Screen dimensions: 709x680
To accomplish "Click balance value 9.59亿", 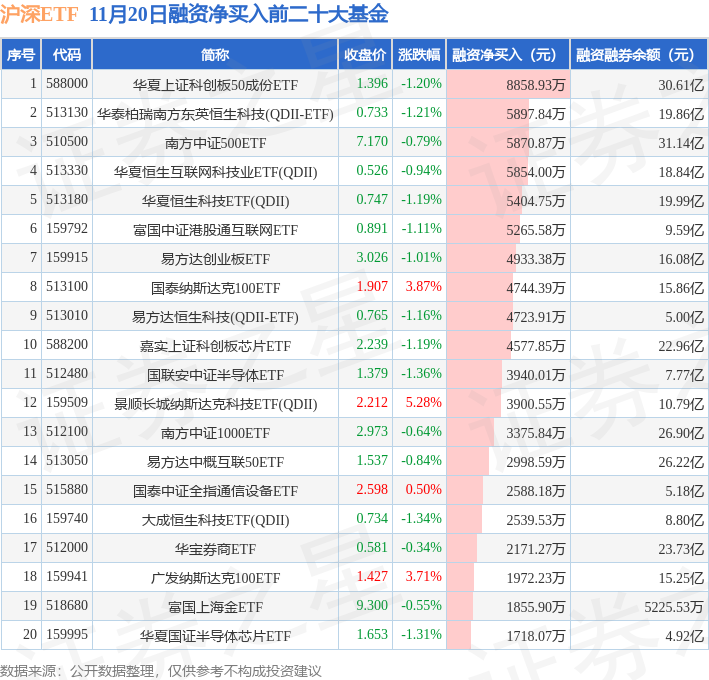I will 684,230.
